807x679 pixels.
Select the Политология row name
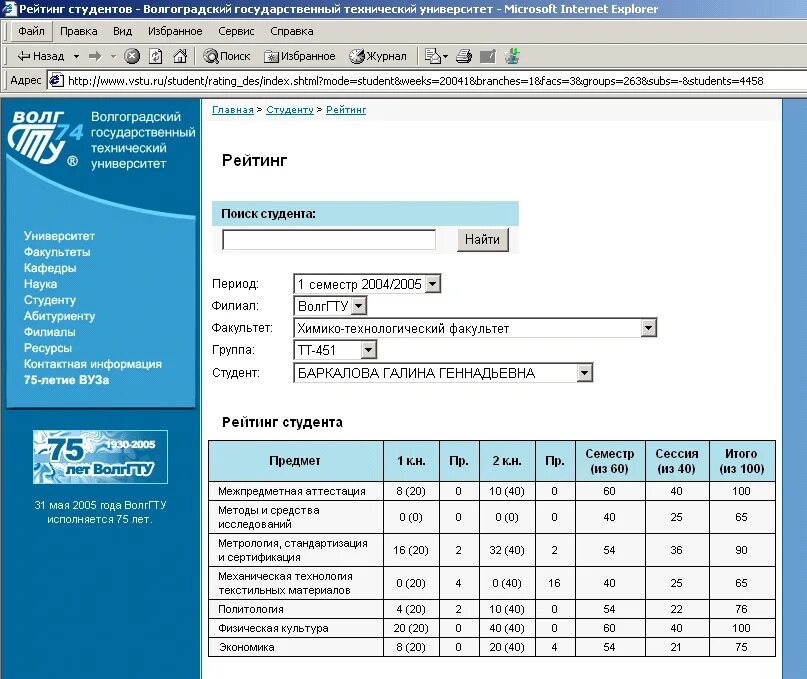251,609
